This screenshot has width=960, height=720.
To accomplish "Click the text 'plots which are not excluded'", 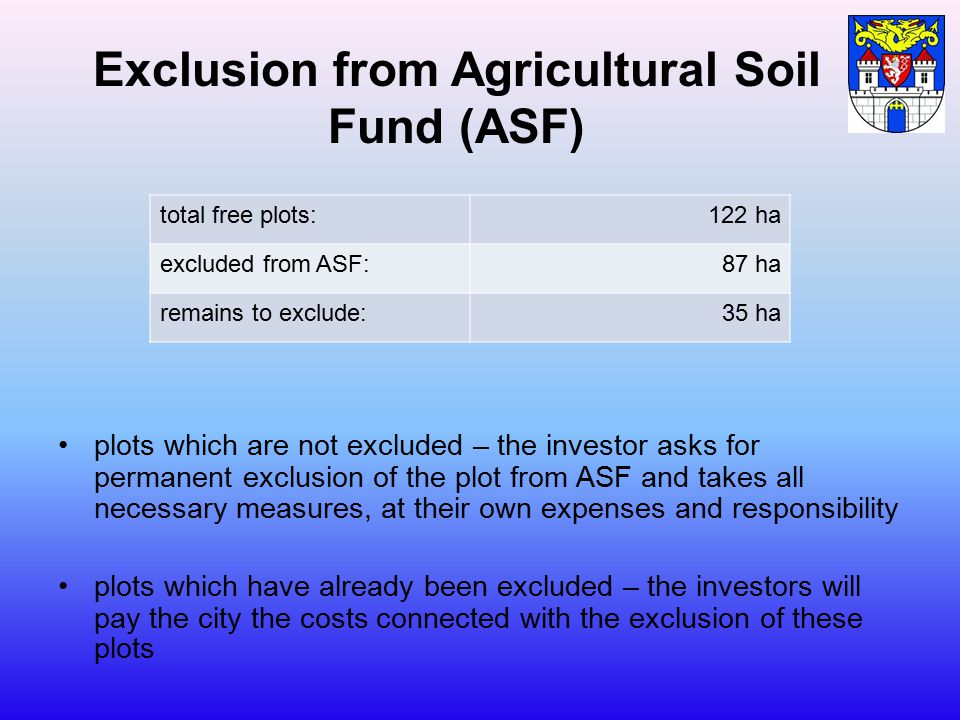I will [x=279, y=446].
